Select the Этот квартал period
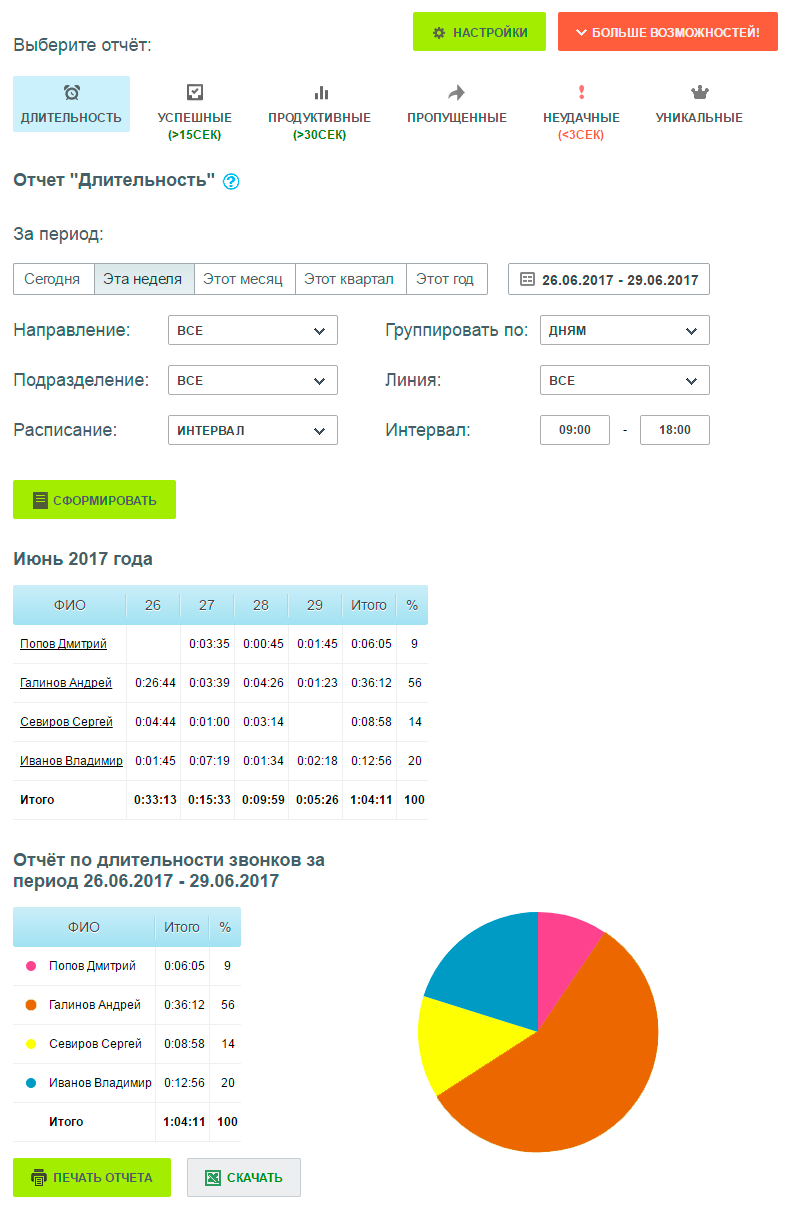The width and height of the screenshot is (789, 1220). [x=351, y=279]
